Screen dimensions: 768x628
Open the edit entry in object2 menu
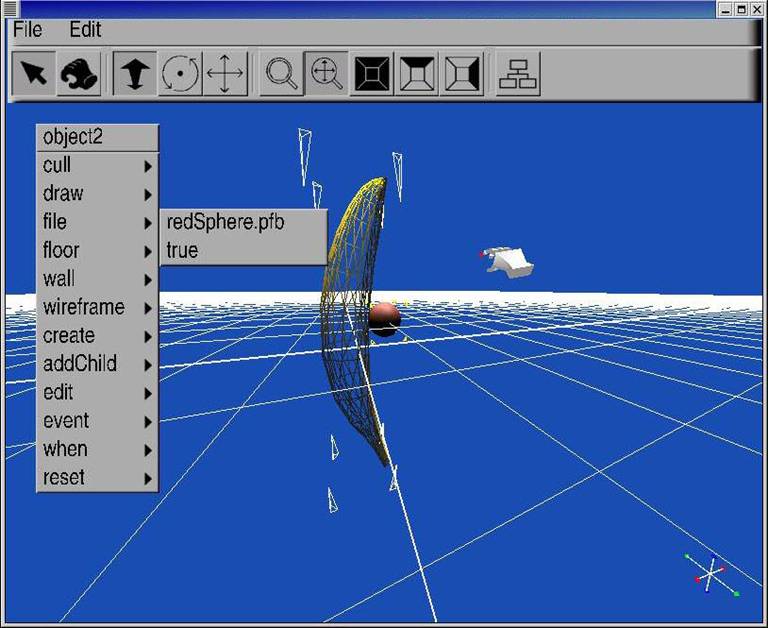coord(97,393)
